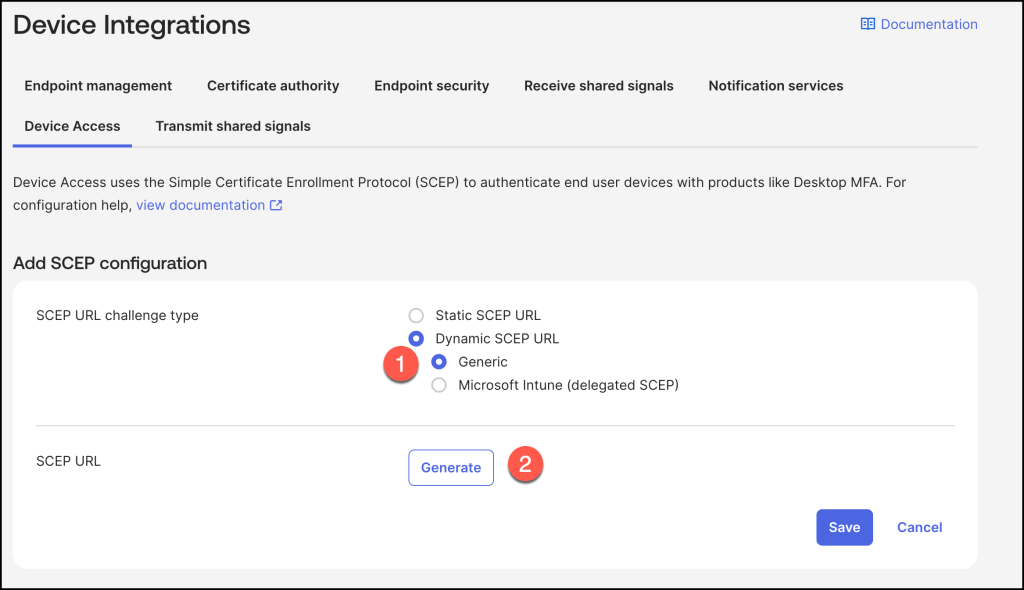Cancel the SCEP configuration
This screenshot has width=1024, height=590.
click(919, 527)
